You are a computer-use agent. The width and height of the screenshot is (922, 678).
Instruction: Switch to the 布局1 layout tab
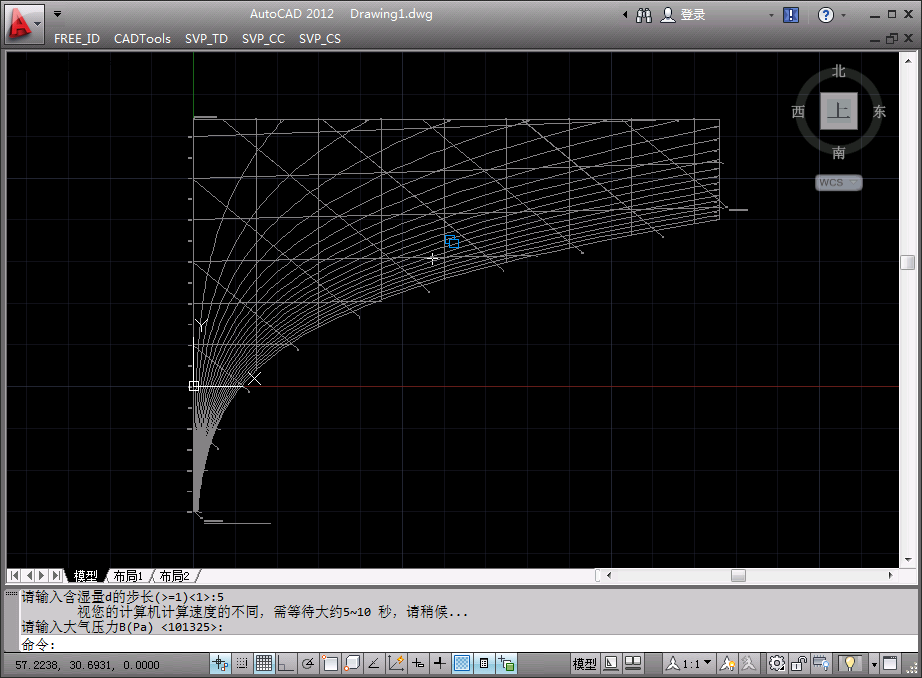(x=128, y=576)
